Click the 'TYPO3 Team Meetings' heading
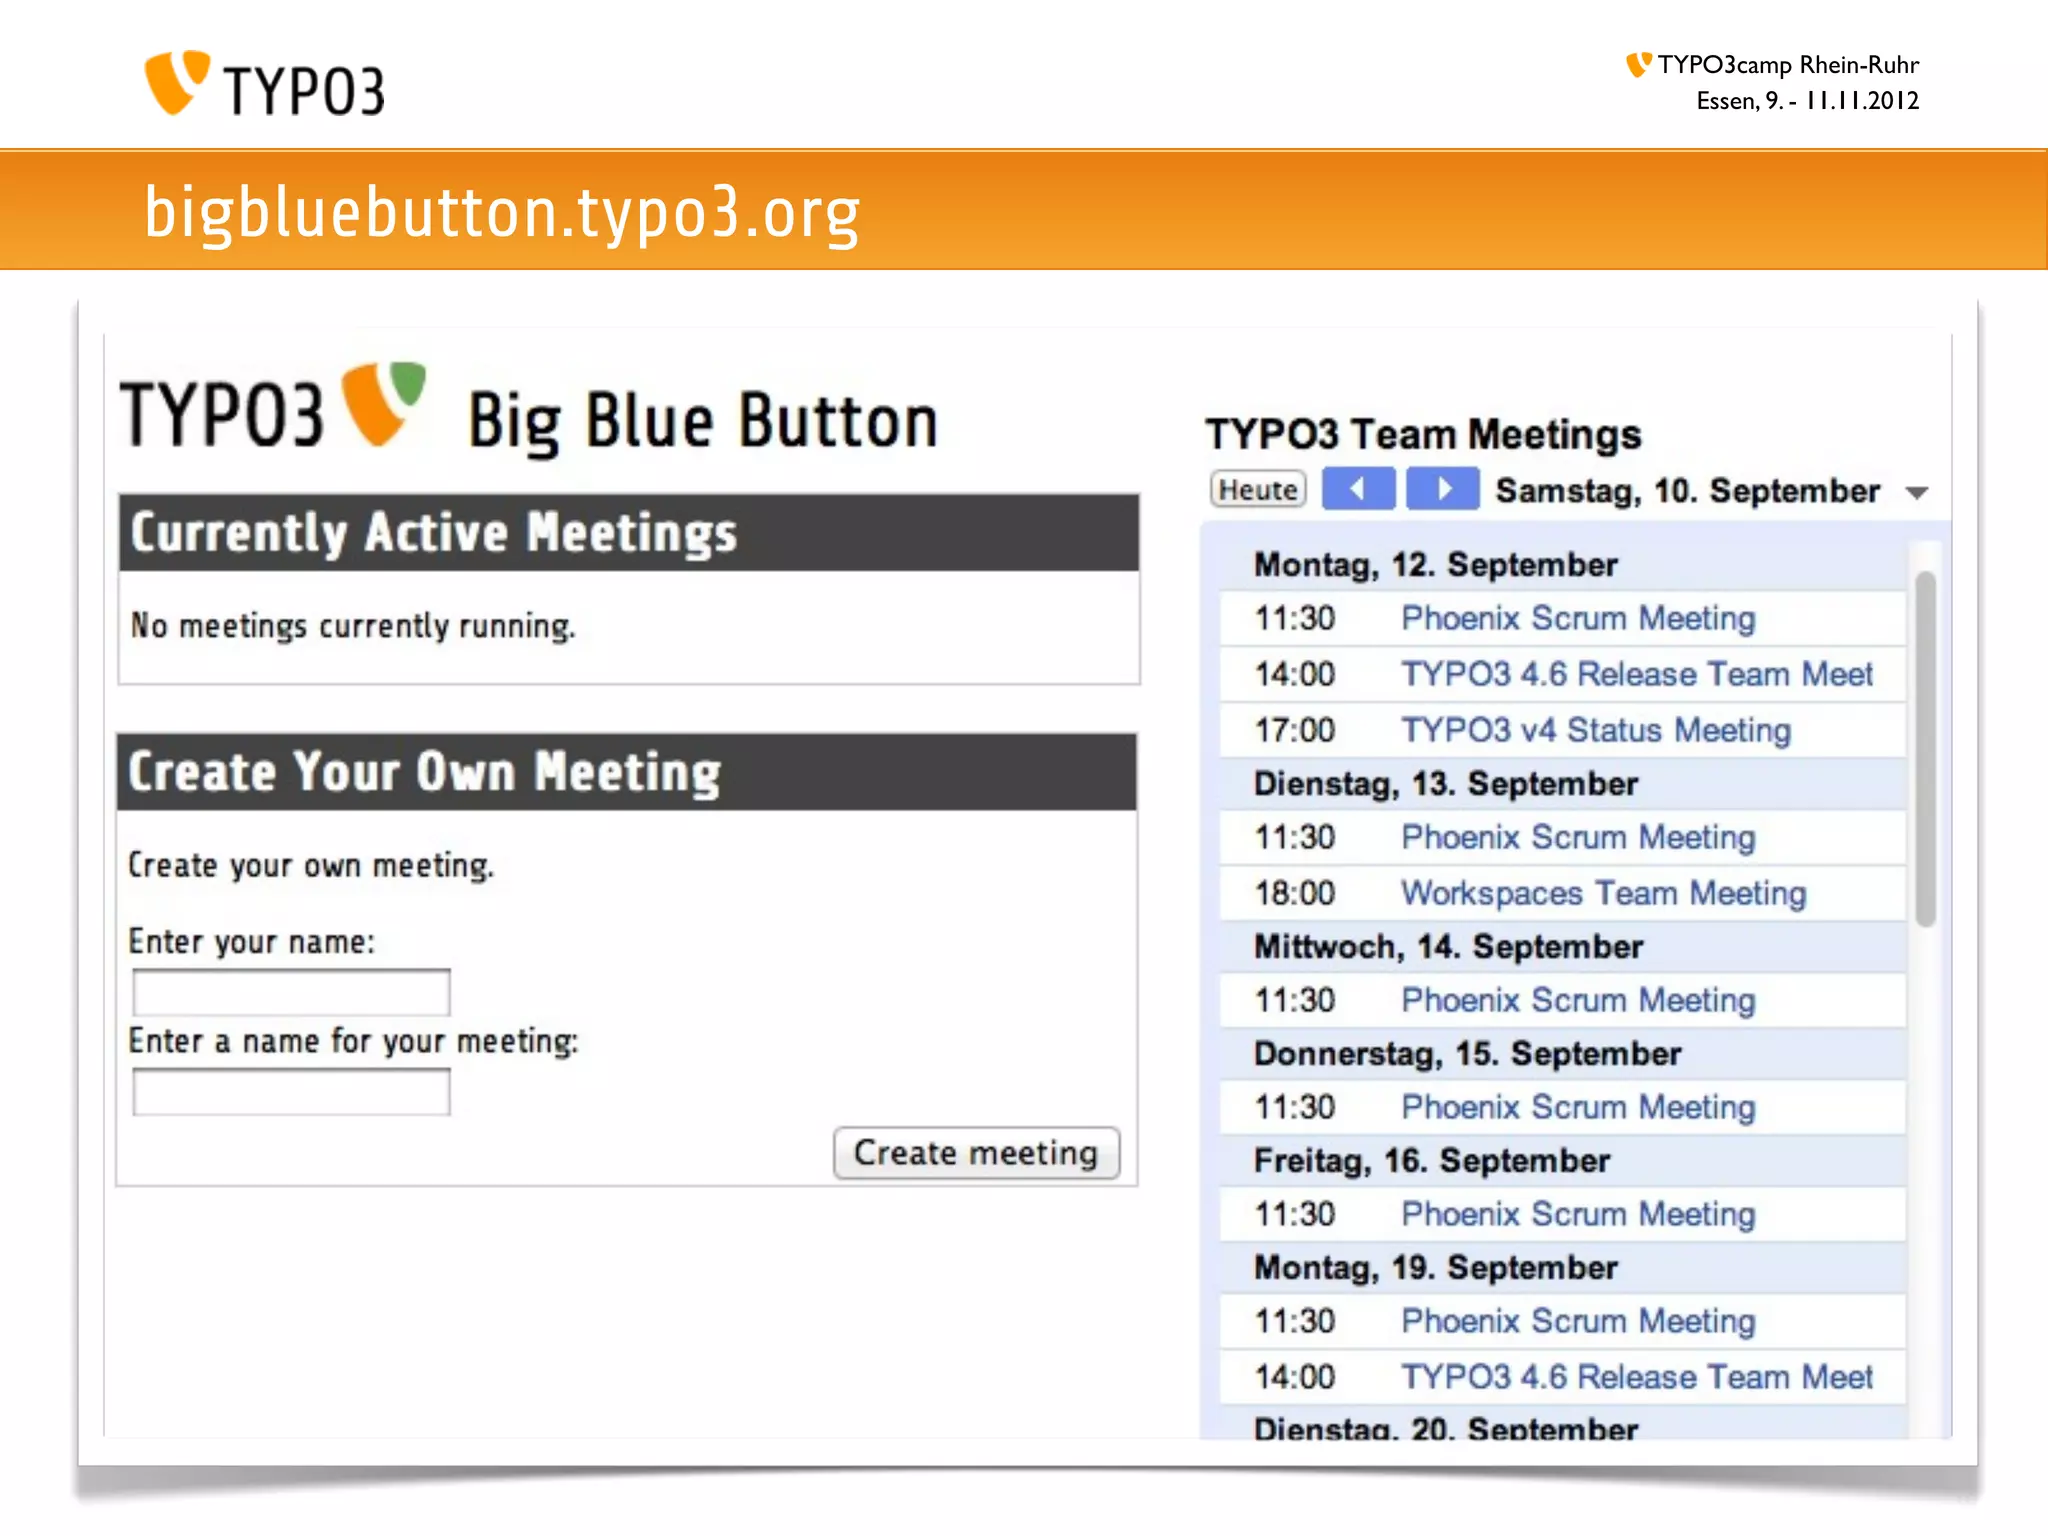Image resolution: width=2048 pixels, height=1536 pixels. [x=1423, y=435]
